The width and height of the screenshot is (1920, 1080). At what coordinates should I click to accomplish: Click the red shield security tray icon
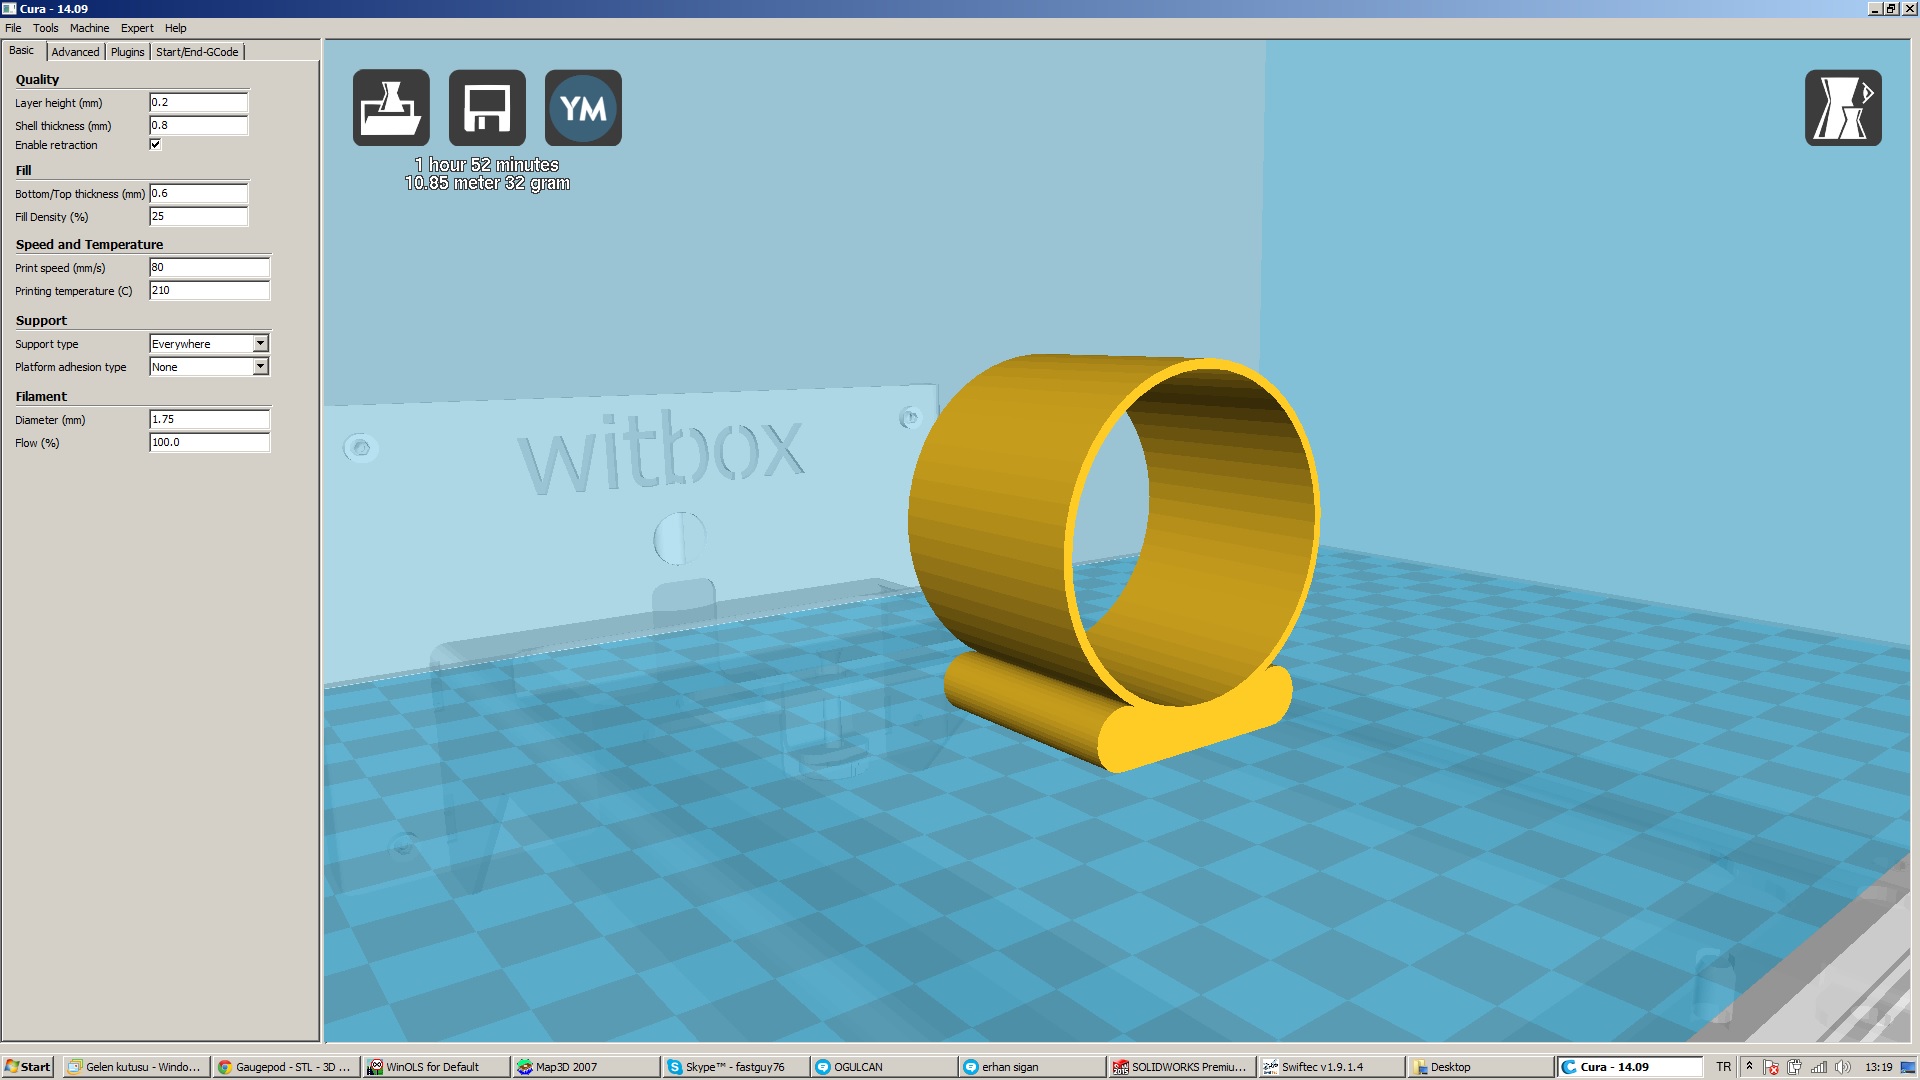click(x=1771, y=1067)
